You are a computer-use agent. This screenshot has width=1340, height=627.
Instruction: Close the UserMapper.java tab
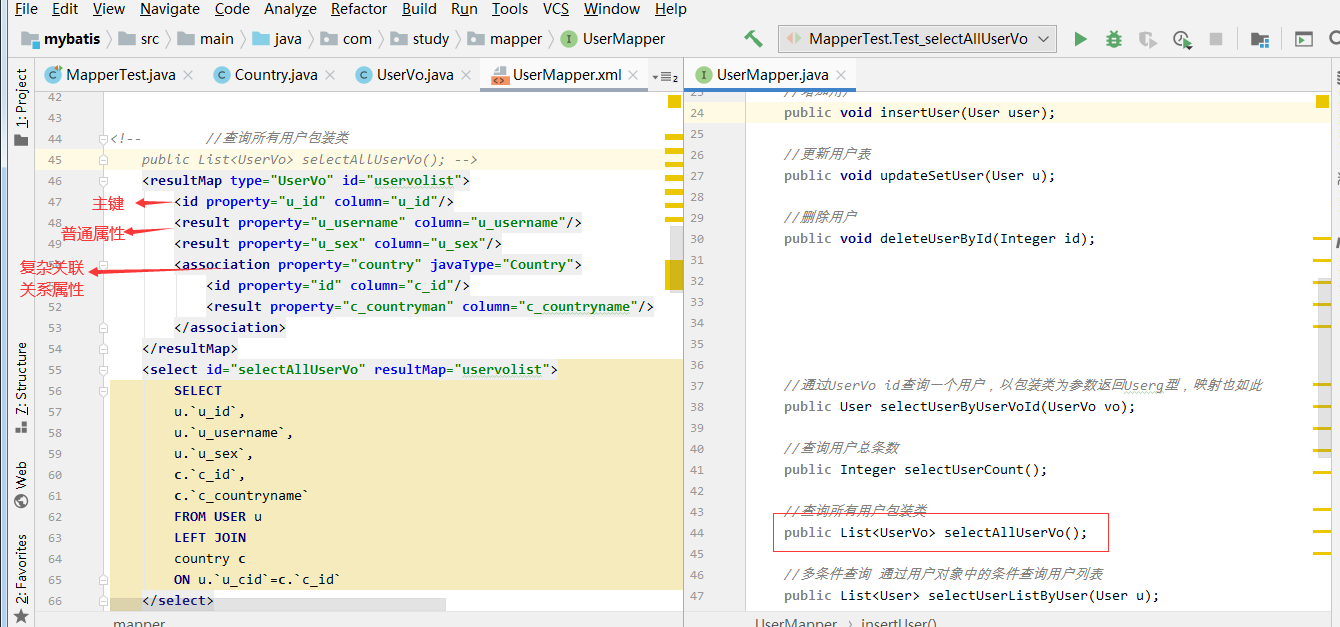click(x=841, y=75)
